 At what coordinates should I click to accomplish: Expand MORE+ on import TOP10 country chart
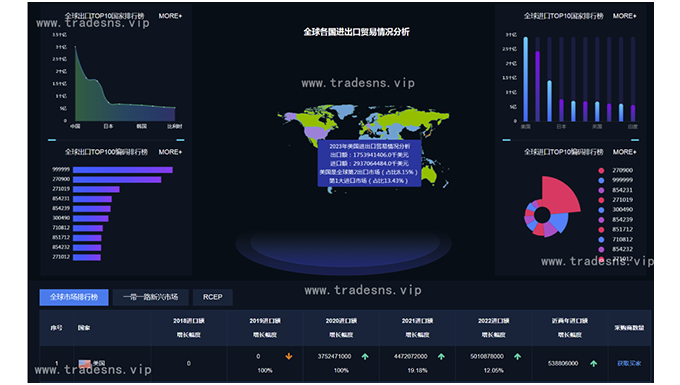click(624, 16)
